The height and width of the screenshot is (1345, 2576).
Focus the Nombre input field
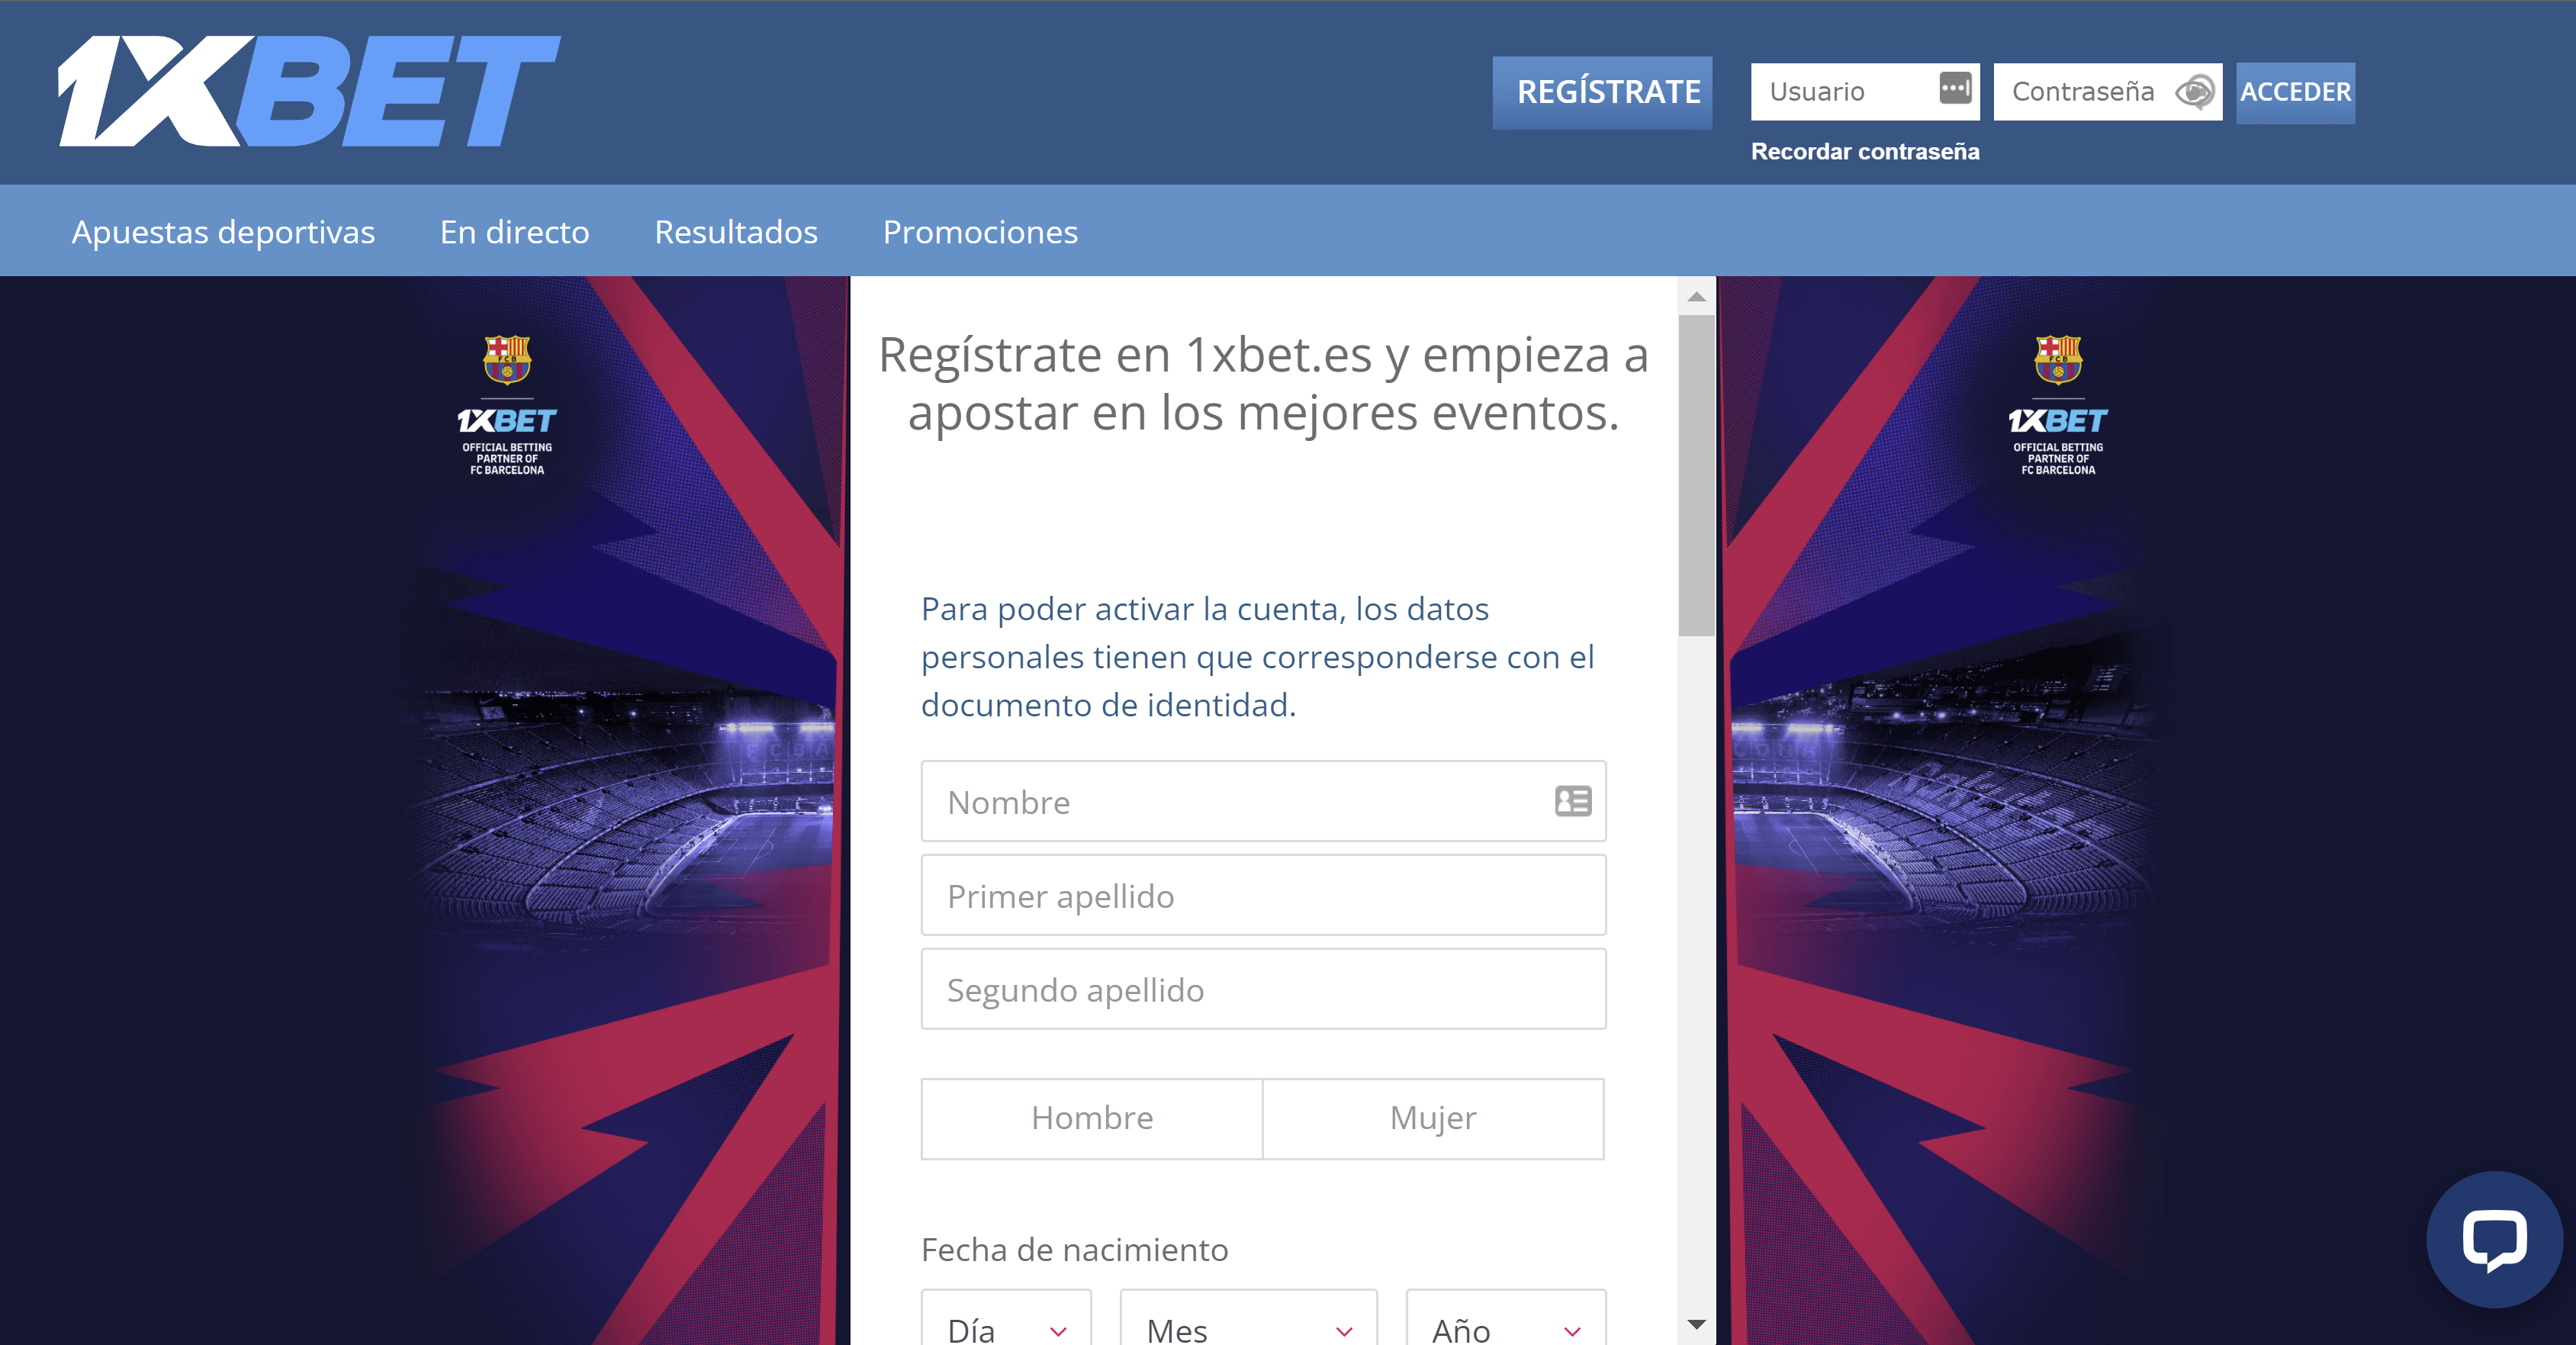[1263, 801]
